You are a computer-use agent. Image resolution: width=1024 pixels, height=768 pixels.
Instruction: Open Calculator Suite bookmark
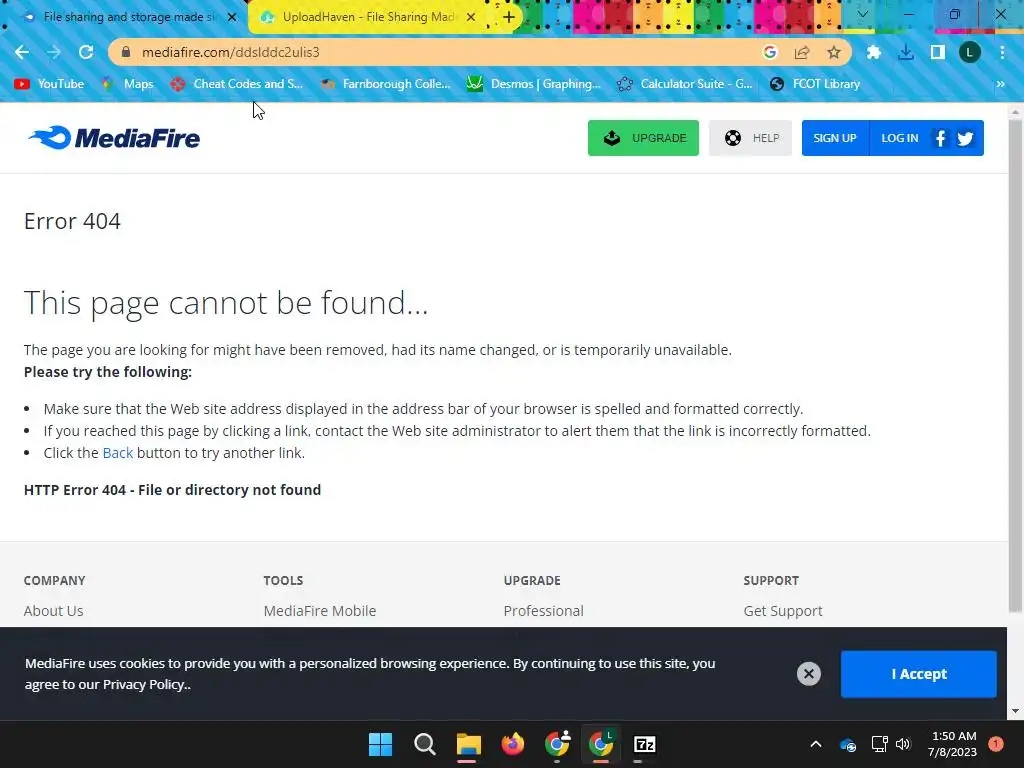684,84
